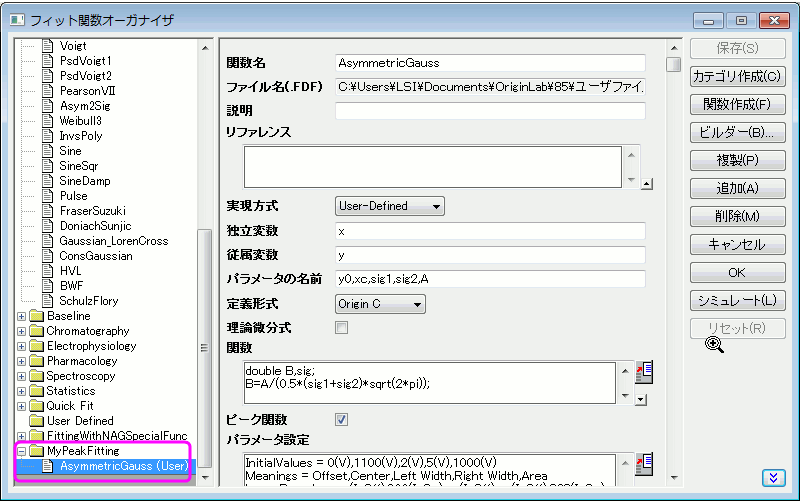Expand the Statistics category
The width and height of the screenshot is (800, 502).
21,391
